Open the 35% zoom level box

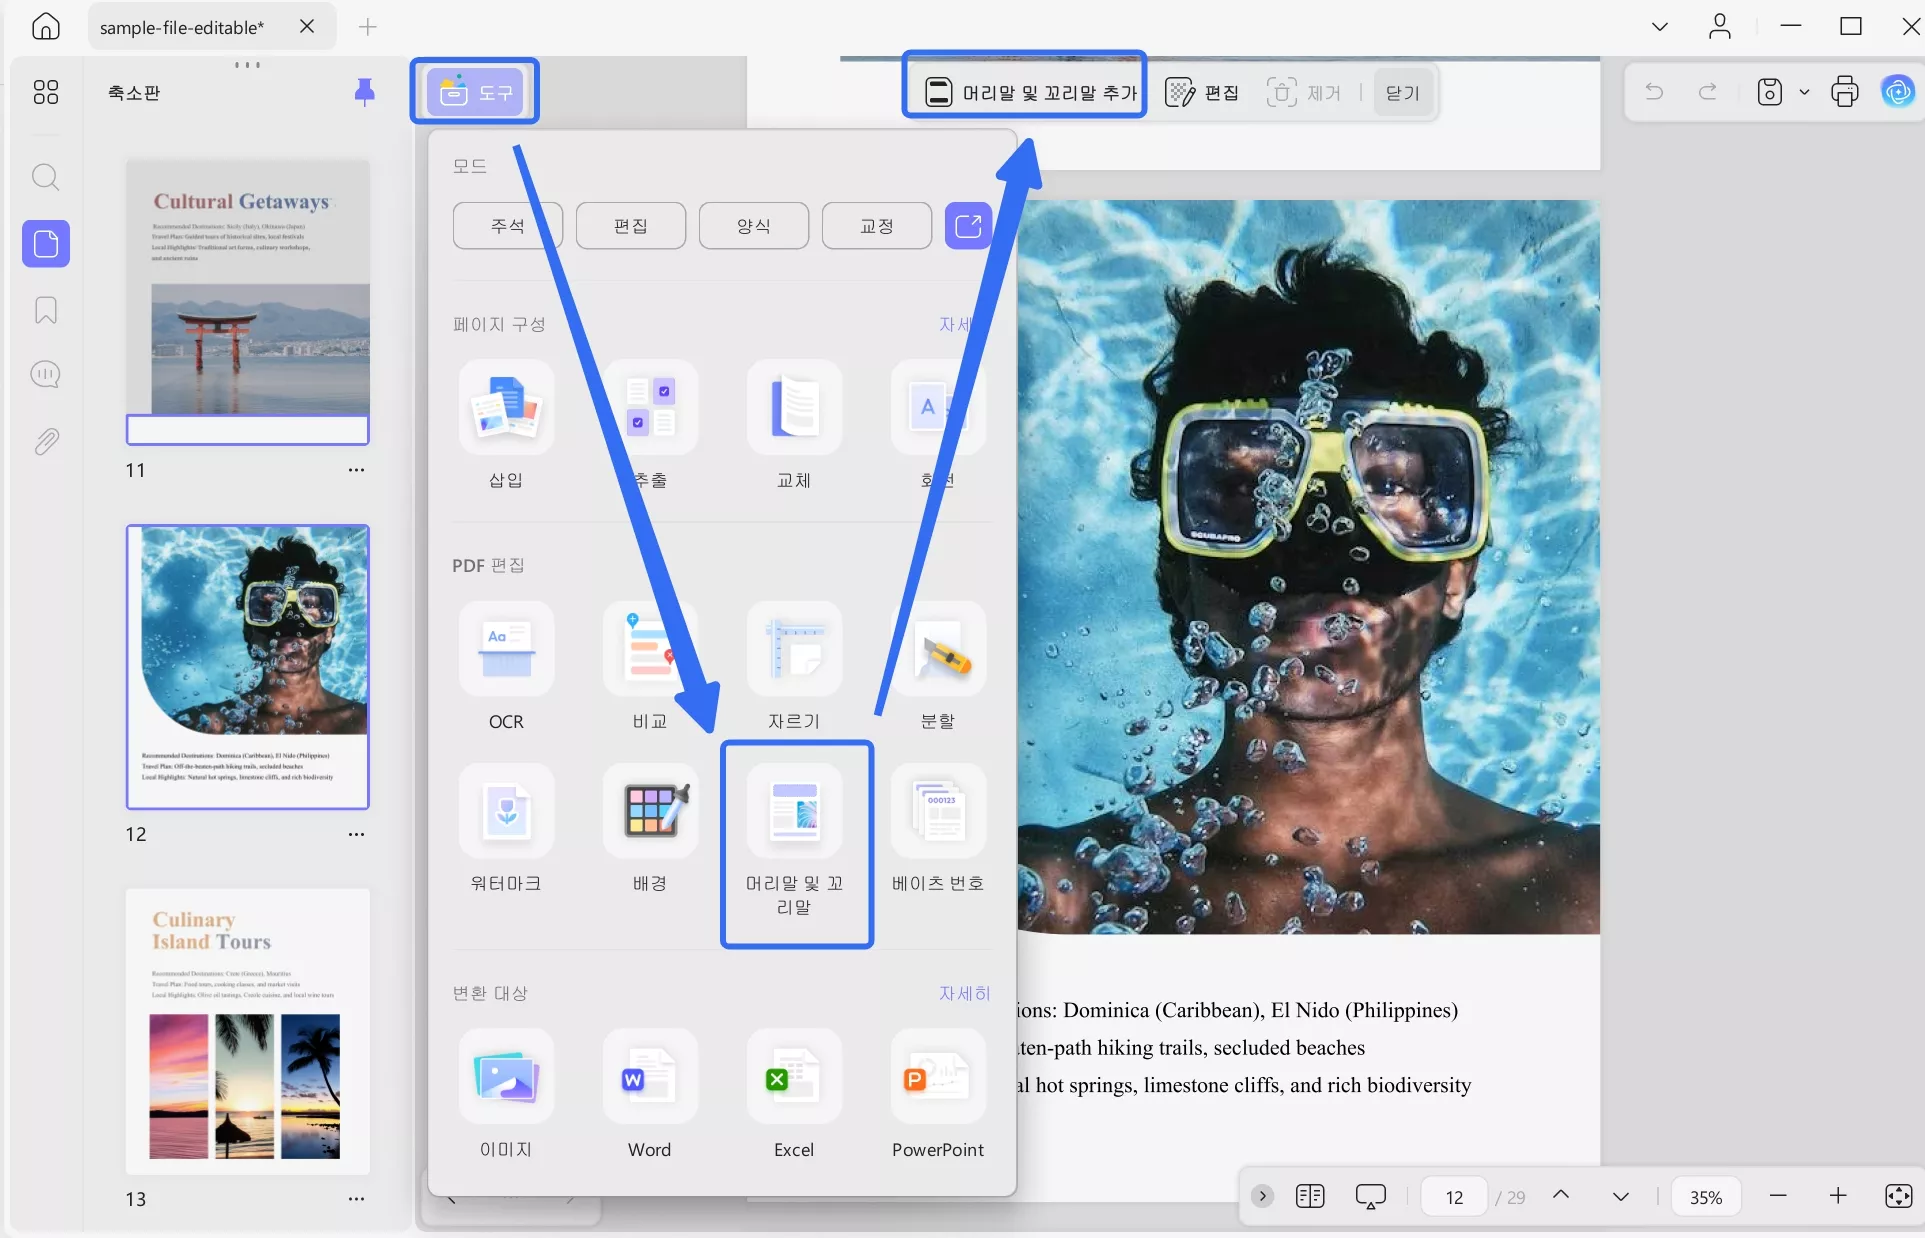(1706, 1197)
